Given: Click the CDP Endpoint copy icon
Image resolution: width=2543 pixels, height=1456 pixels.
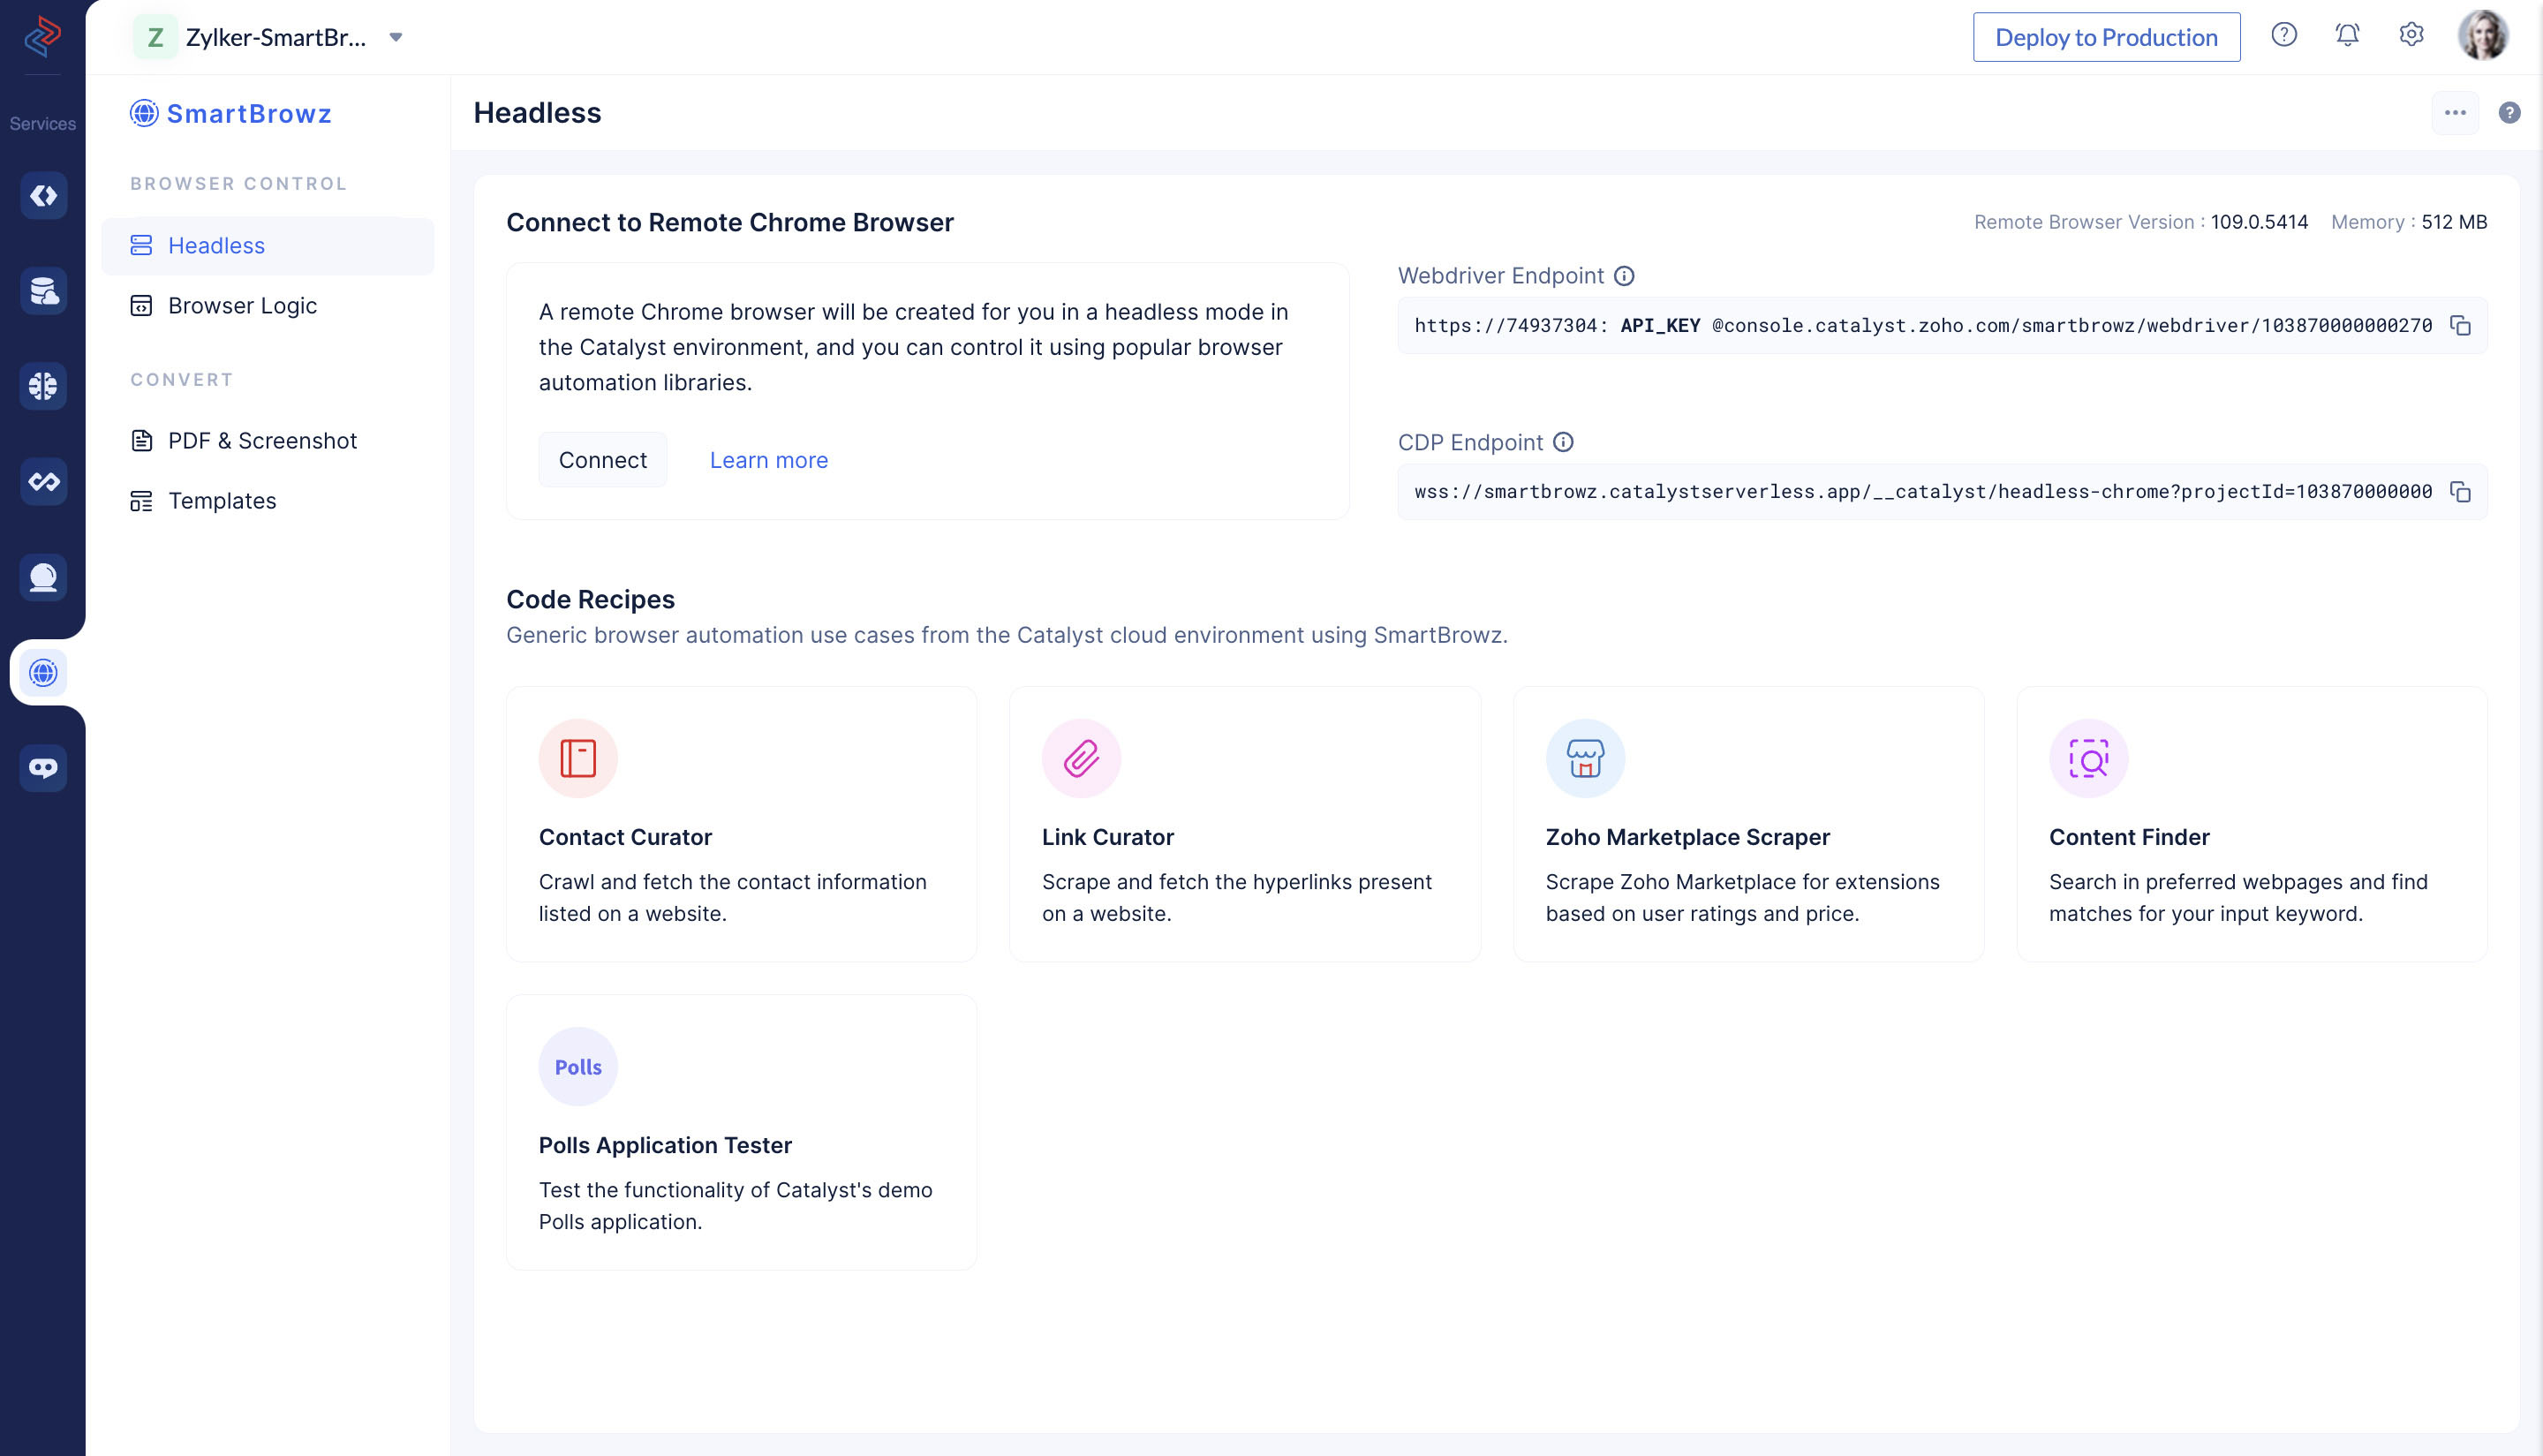Looking at the screenshot, I should pos(2464,491).
